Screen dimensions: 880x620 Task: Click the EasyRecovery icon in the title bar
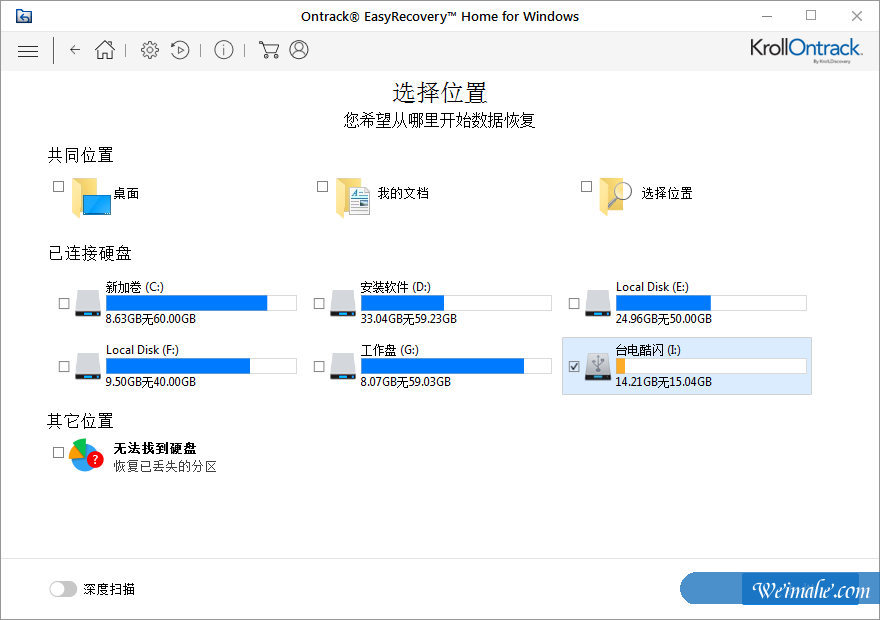(x=25, y=16)
